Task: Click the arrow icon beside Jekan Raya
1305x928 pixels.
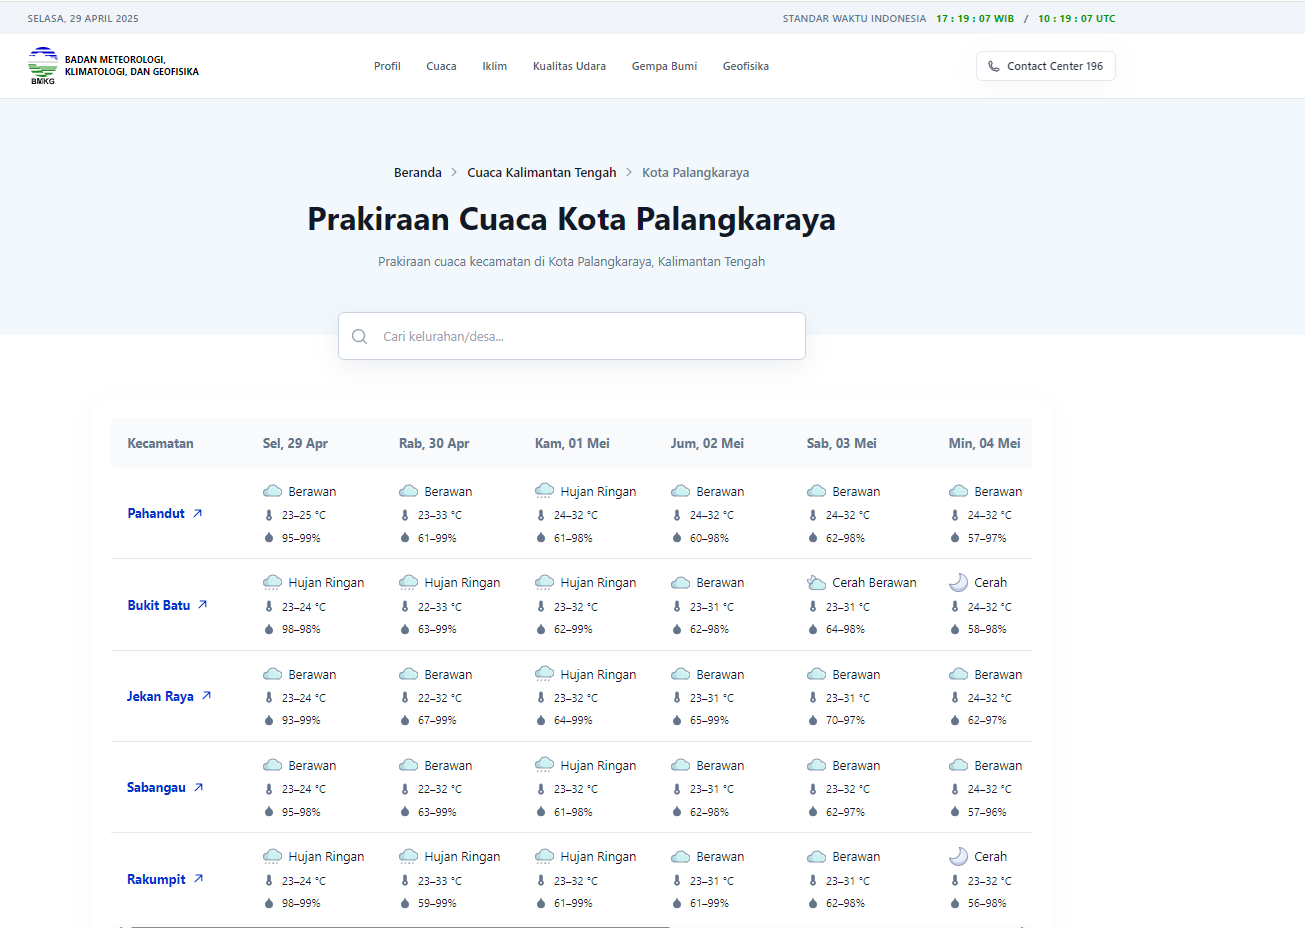Action: click(x=207, y=696)
